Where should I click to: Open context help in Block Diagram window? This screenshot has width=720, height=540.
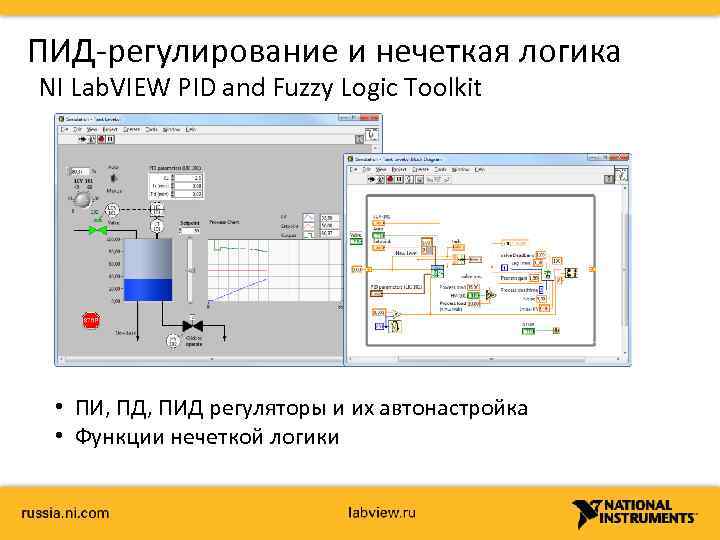pyautogui.click(x=608, y=179)
